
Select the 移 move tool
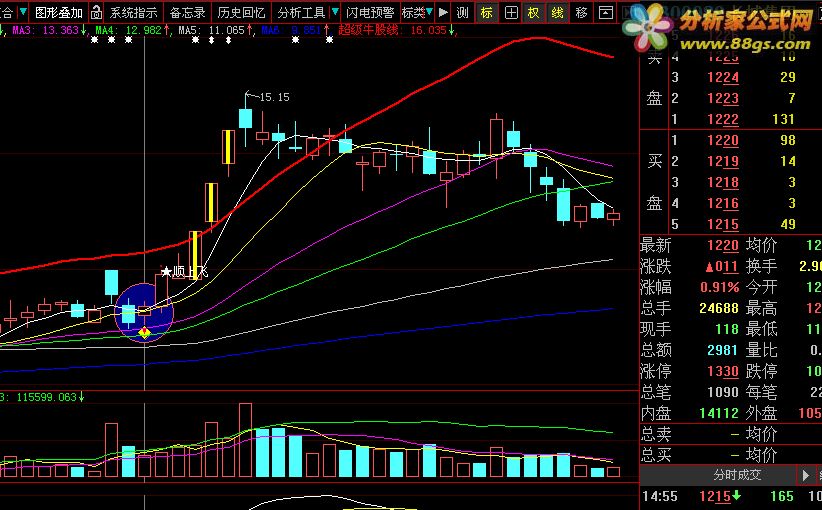(x=581, y=12)
